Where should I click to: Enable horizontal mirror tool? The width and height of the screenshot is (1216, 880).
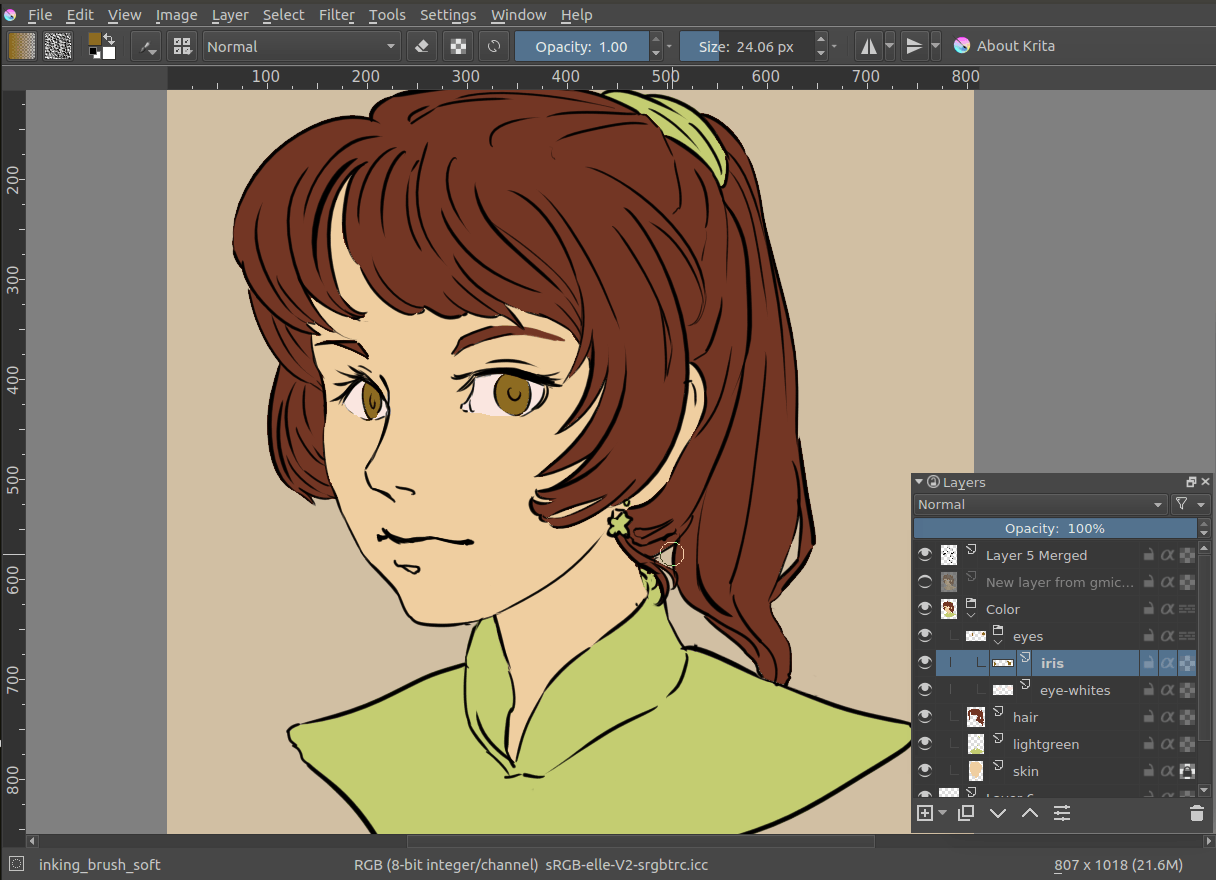point(868,46)
